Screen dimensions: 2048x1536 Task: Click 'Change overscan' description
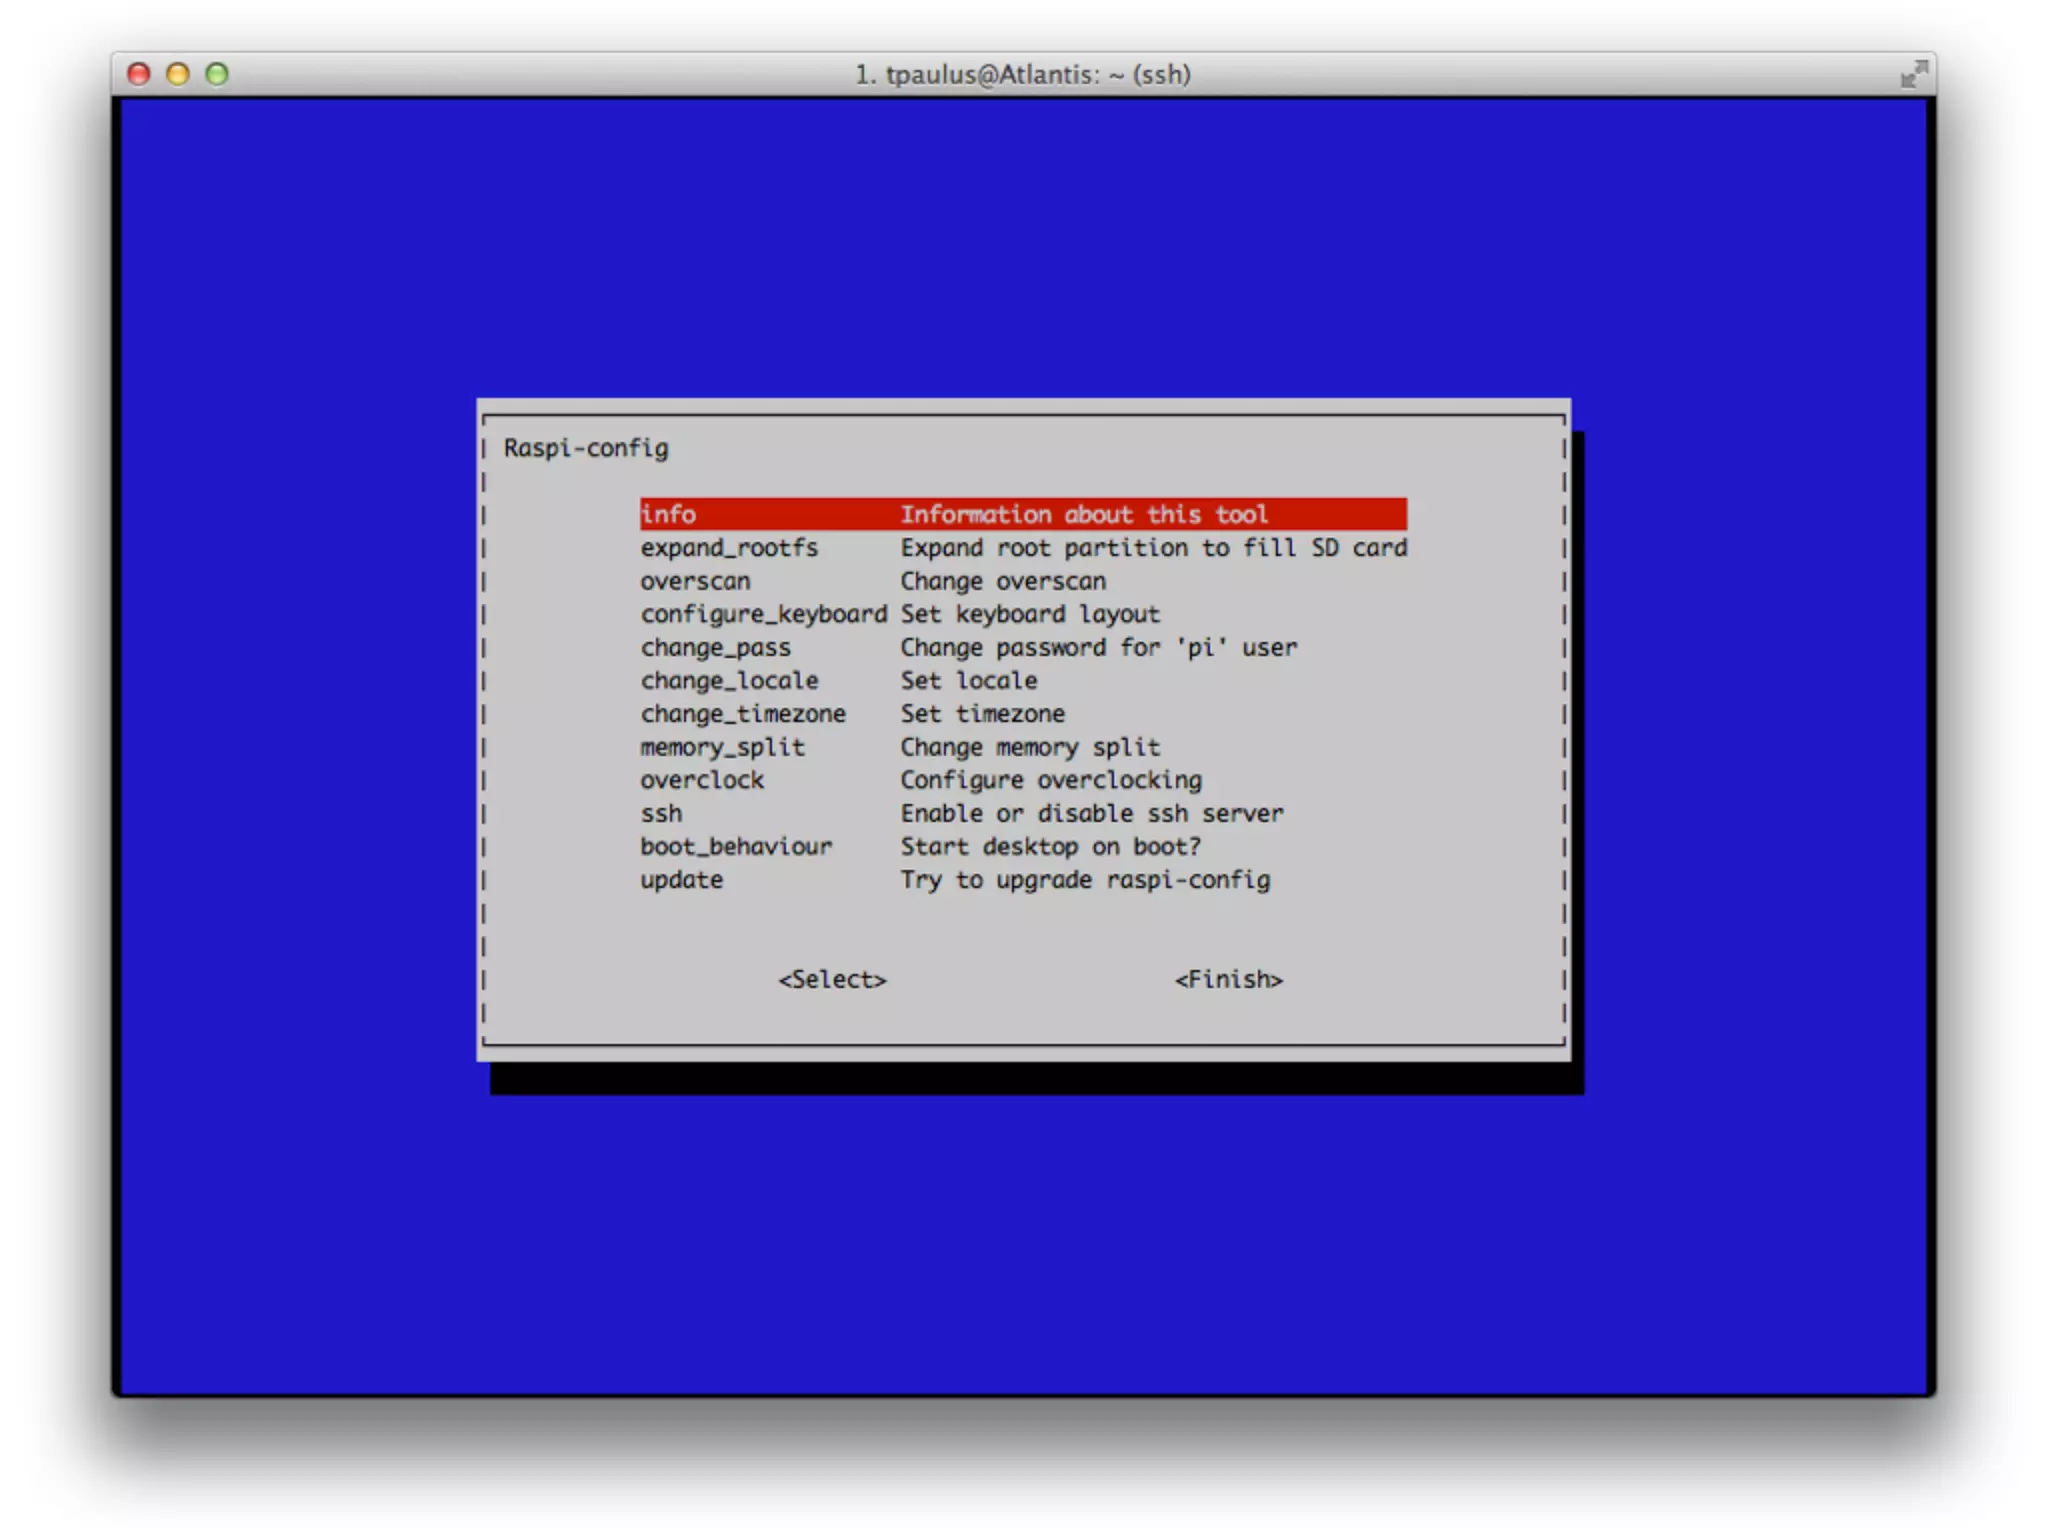pos(1003,581)
